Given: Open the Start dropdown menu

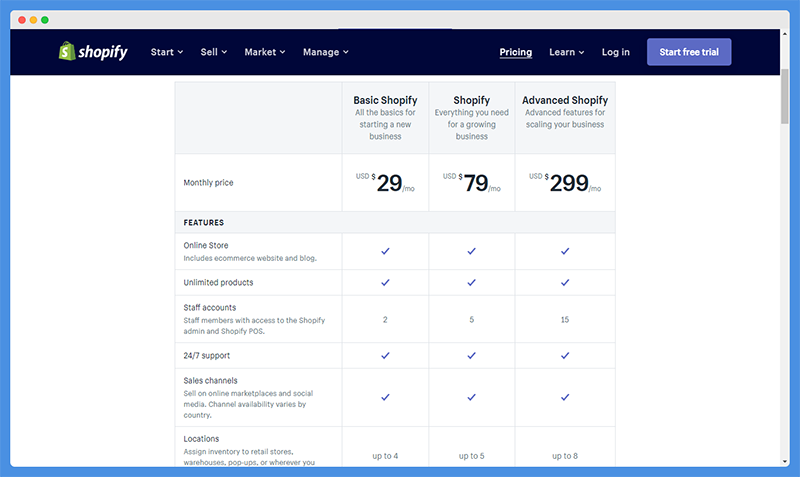Looking at the screenshot, I should point(167,52).
